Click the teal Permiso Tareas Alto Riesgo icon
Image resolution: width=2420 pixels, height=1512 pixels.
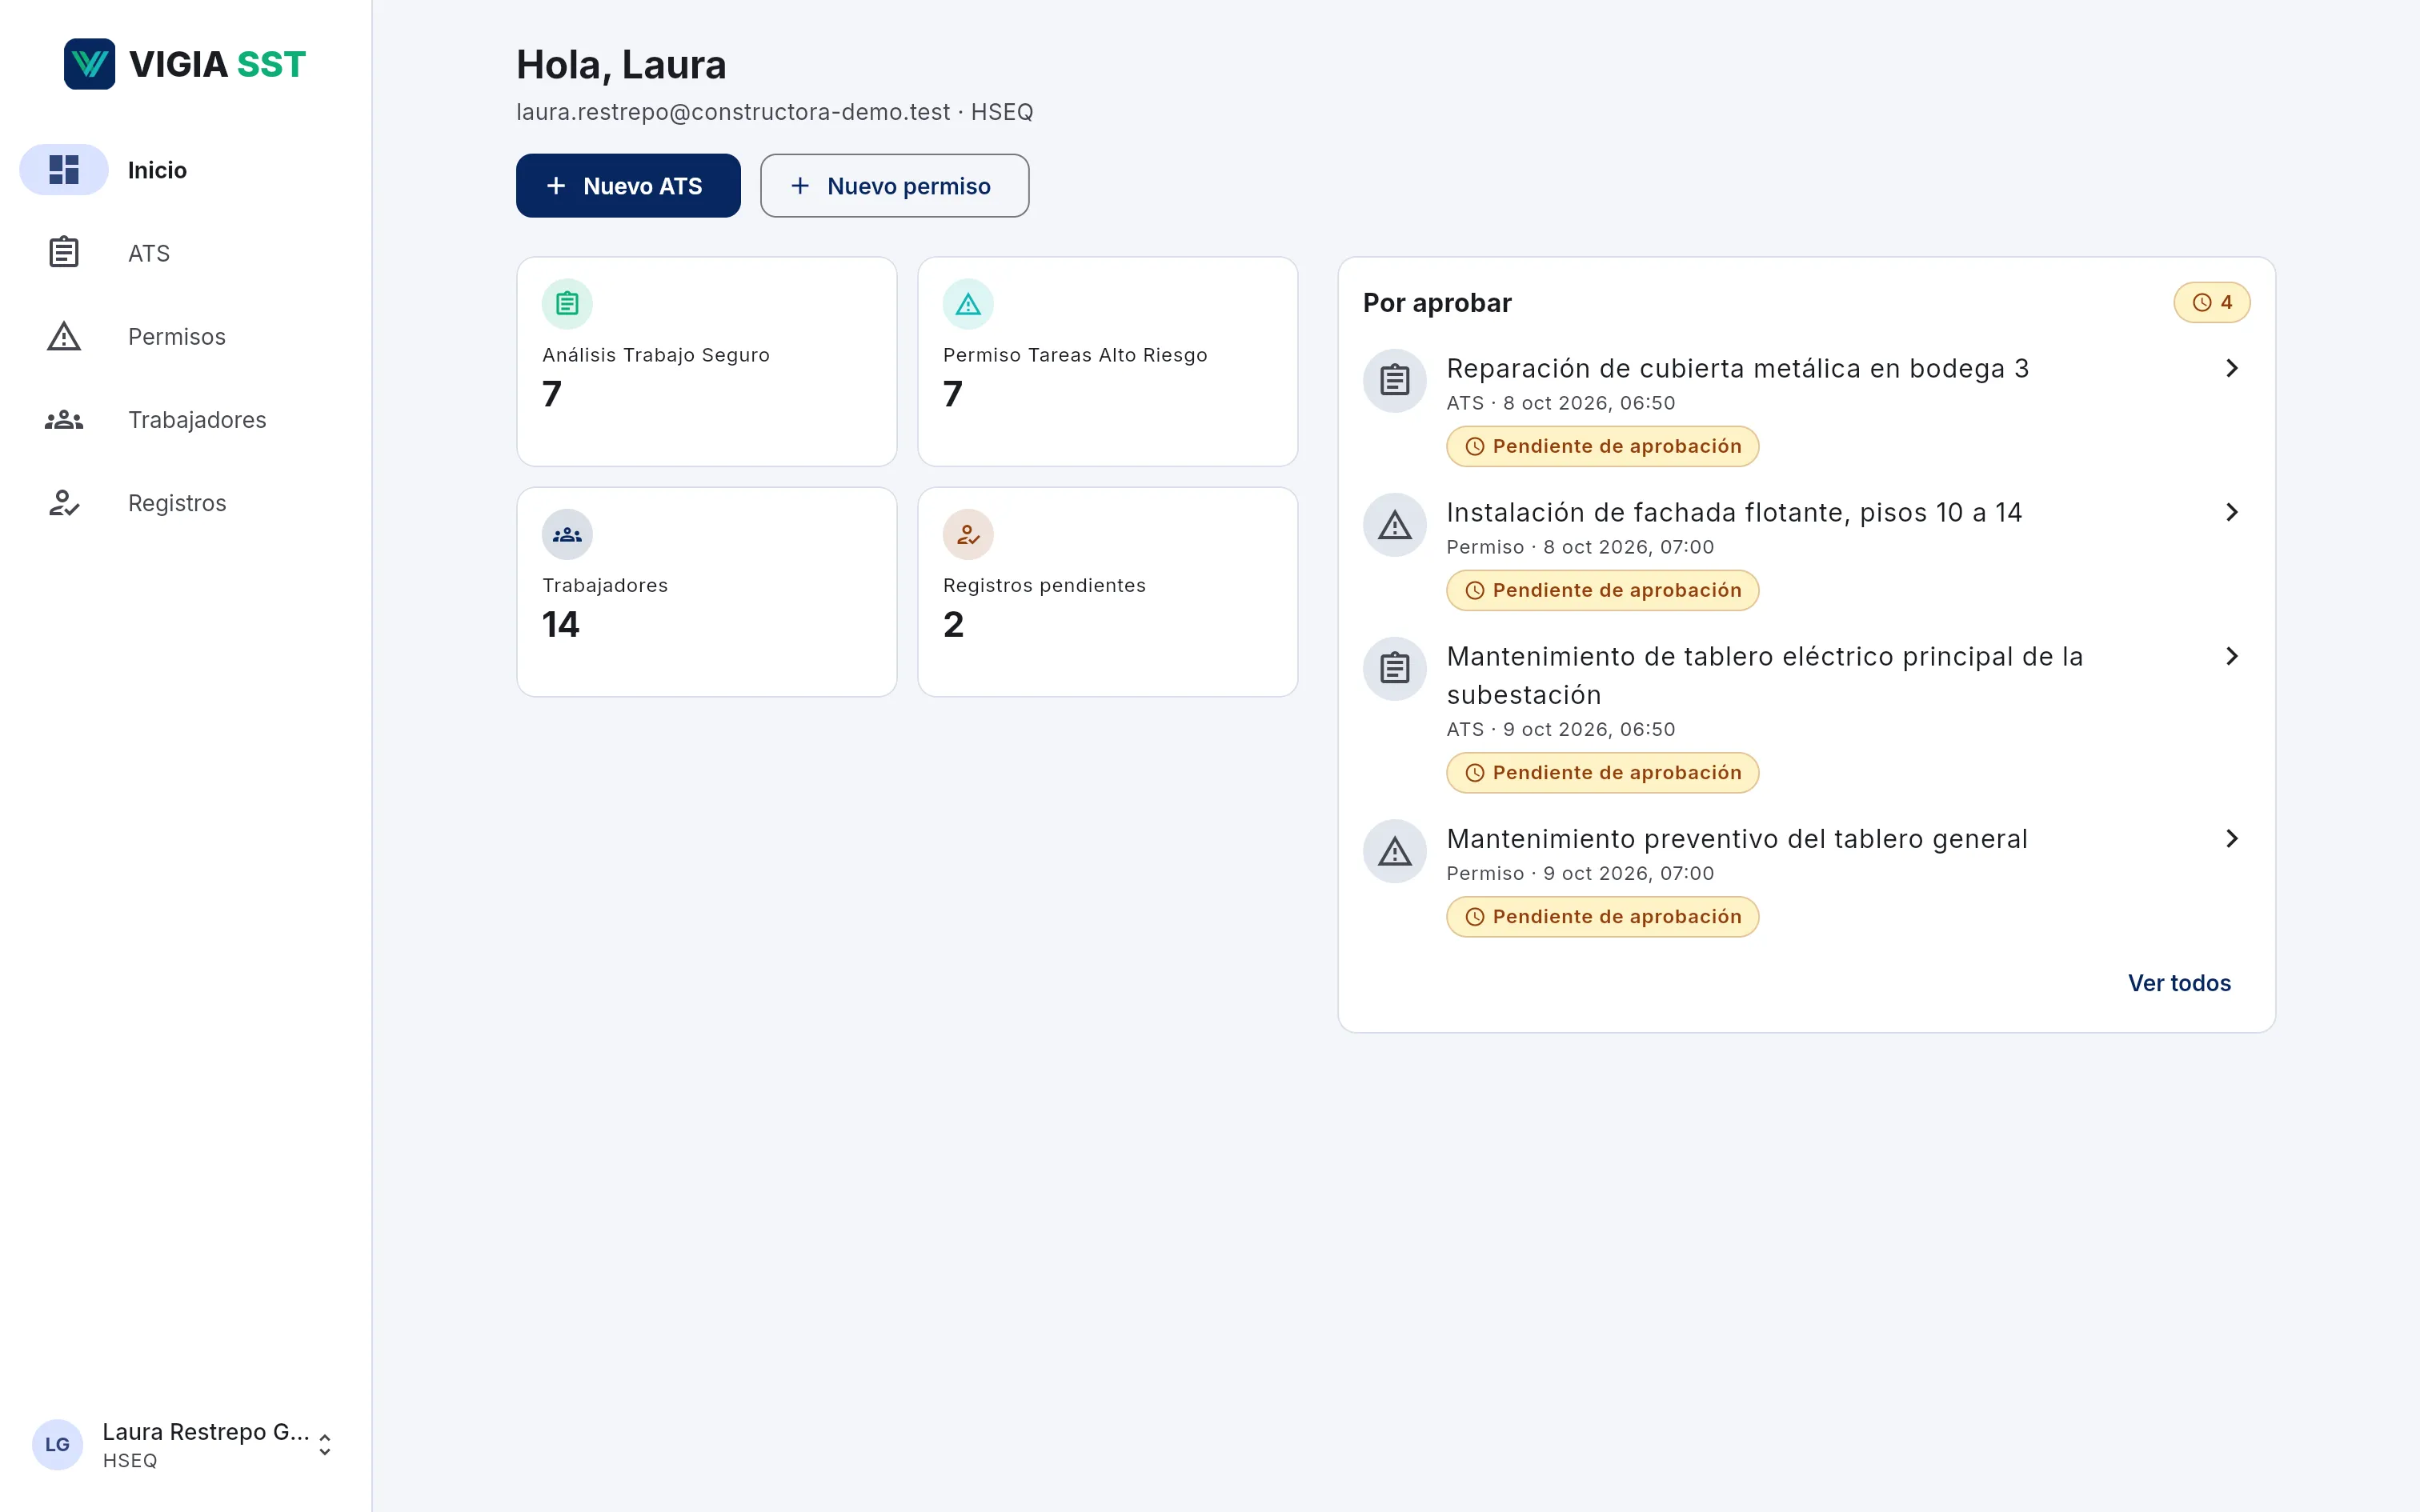coord(968,304)
